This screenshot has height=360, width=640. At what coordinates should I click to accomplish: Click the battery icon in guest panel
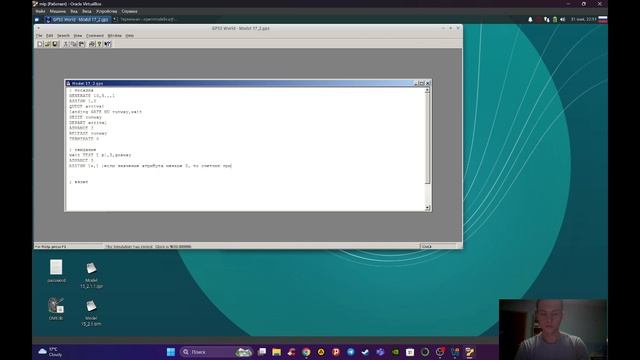555,19
